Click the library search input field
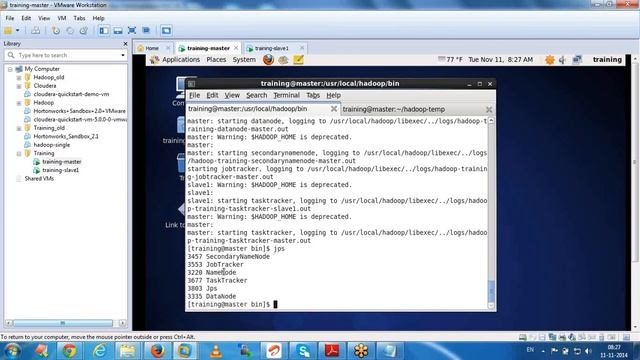 pos(65,55)
